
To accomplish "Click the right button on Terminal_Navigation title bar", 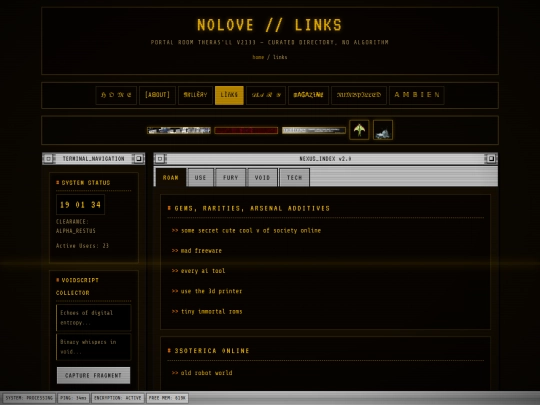I will coord(138,159).
